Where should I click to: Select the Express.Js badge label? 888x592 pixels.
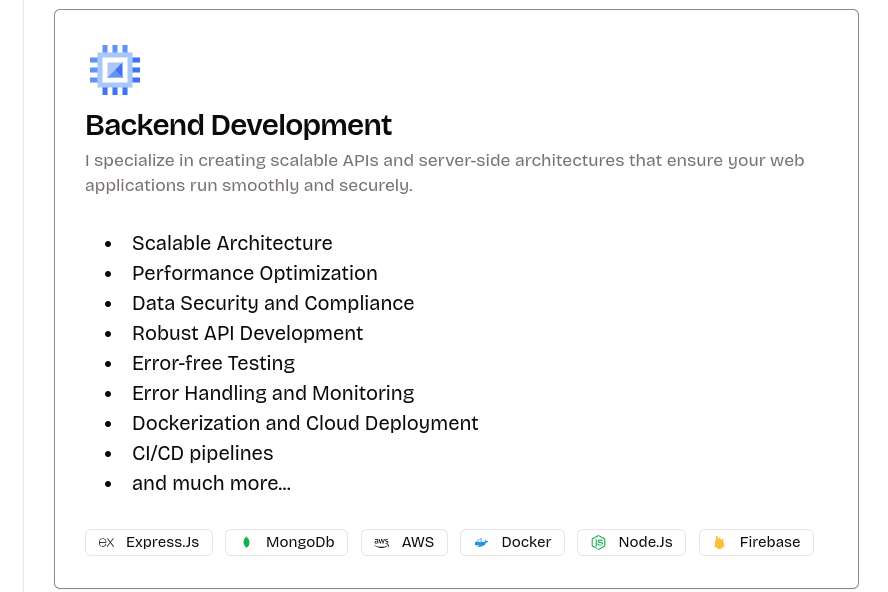[x=162, y=542]
